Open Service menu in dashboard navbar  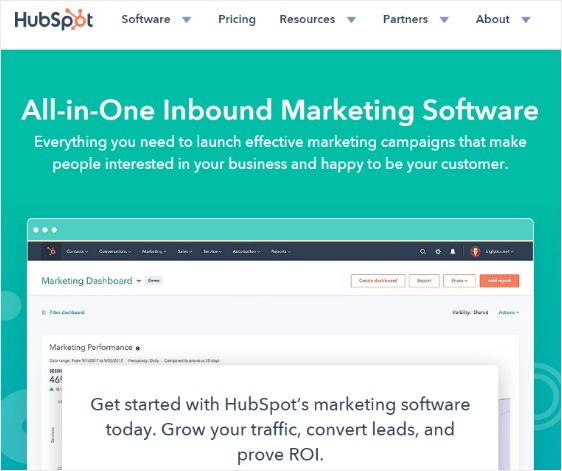tap(212, 252)
